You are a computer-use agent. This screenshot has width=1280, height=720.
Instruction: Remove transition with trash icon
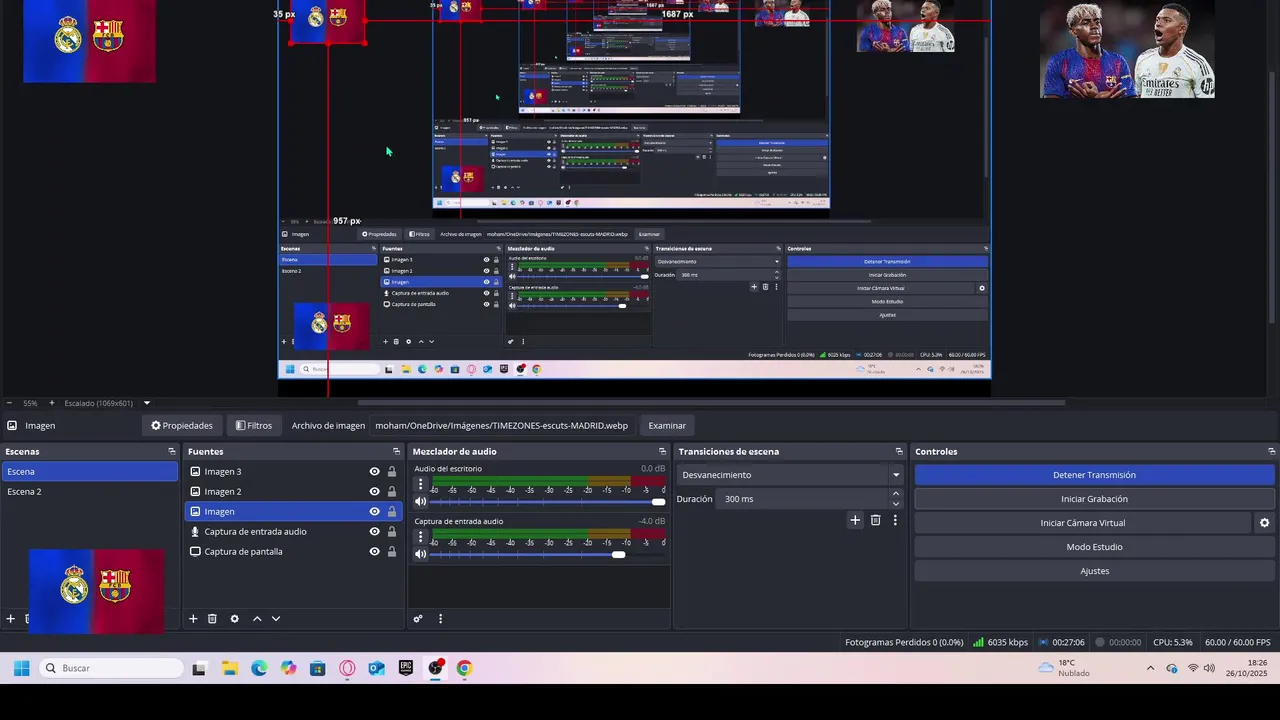pyautogui.click(x=876, y=520)
